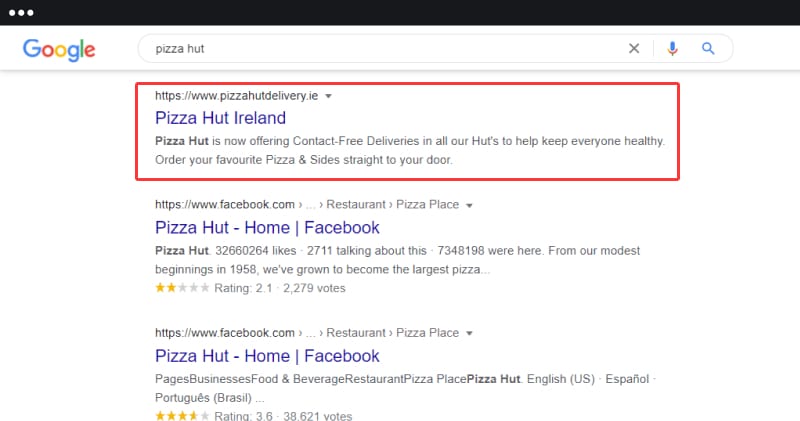Viewport: 800px width, 421px height.
Task: Clear the search box with X icon
Action: click(634, 48)
